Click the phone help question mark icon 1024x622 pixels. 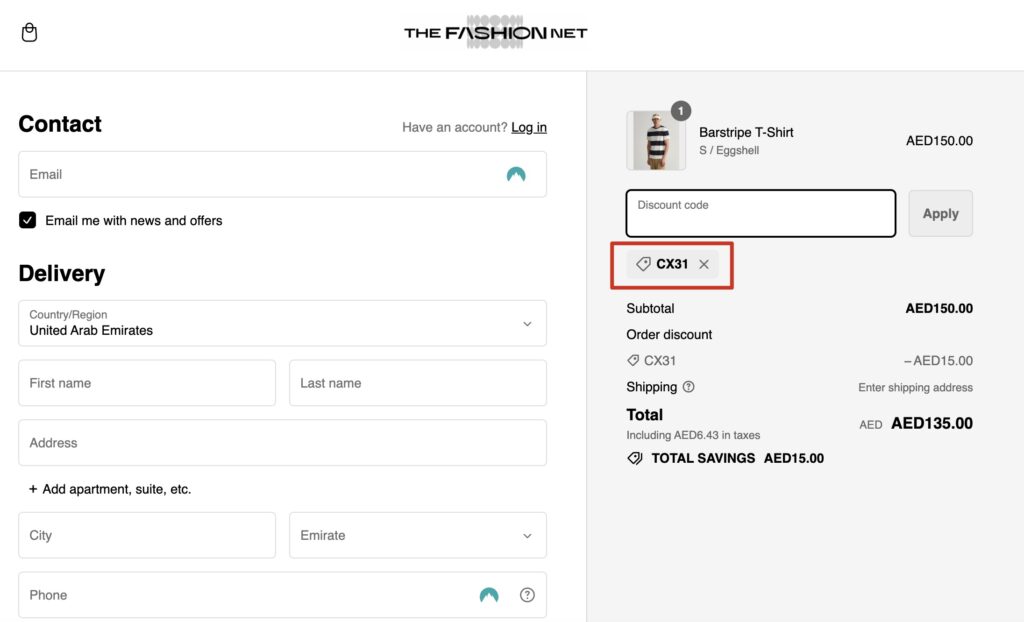527,595
